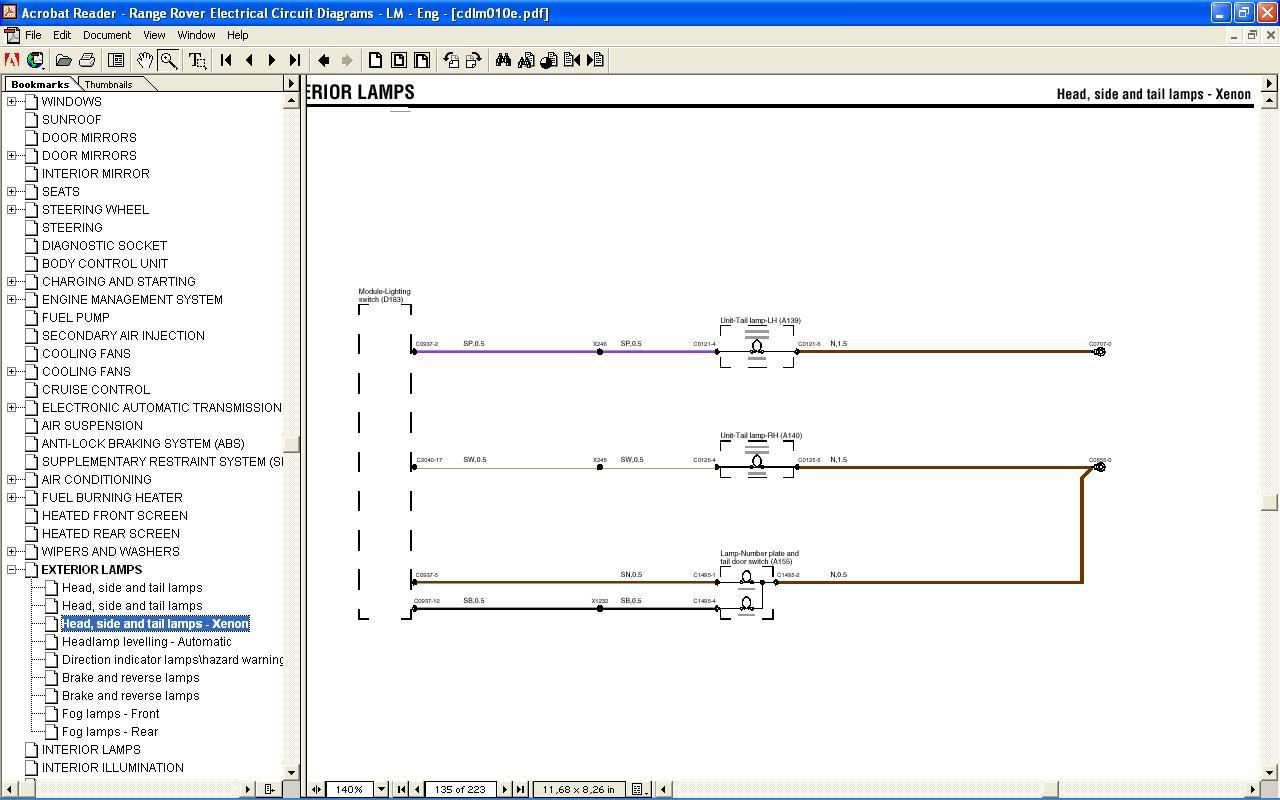
Task: Click the Print icon in toolbar
Action: (87, 60)
